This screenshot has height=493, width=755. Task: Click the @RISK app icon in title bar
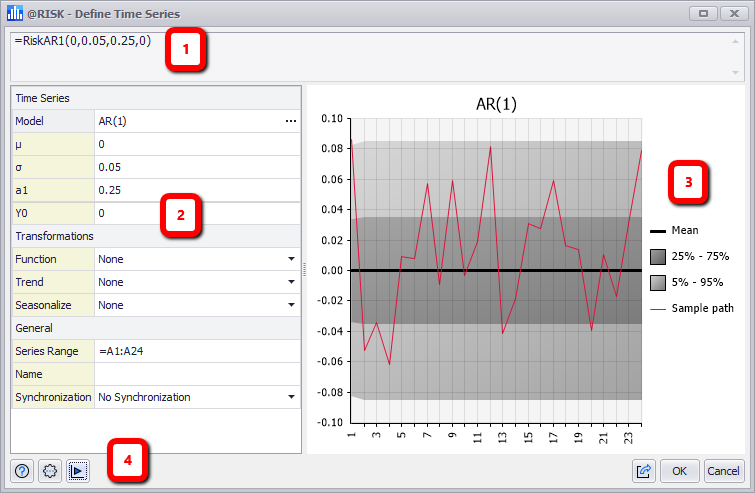(x=14, y=14)
